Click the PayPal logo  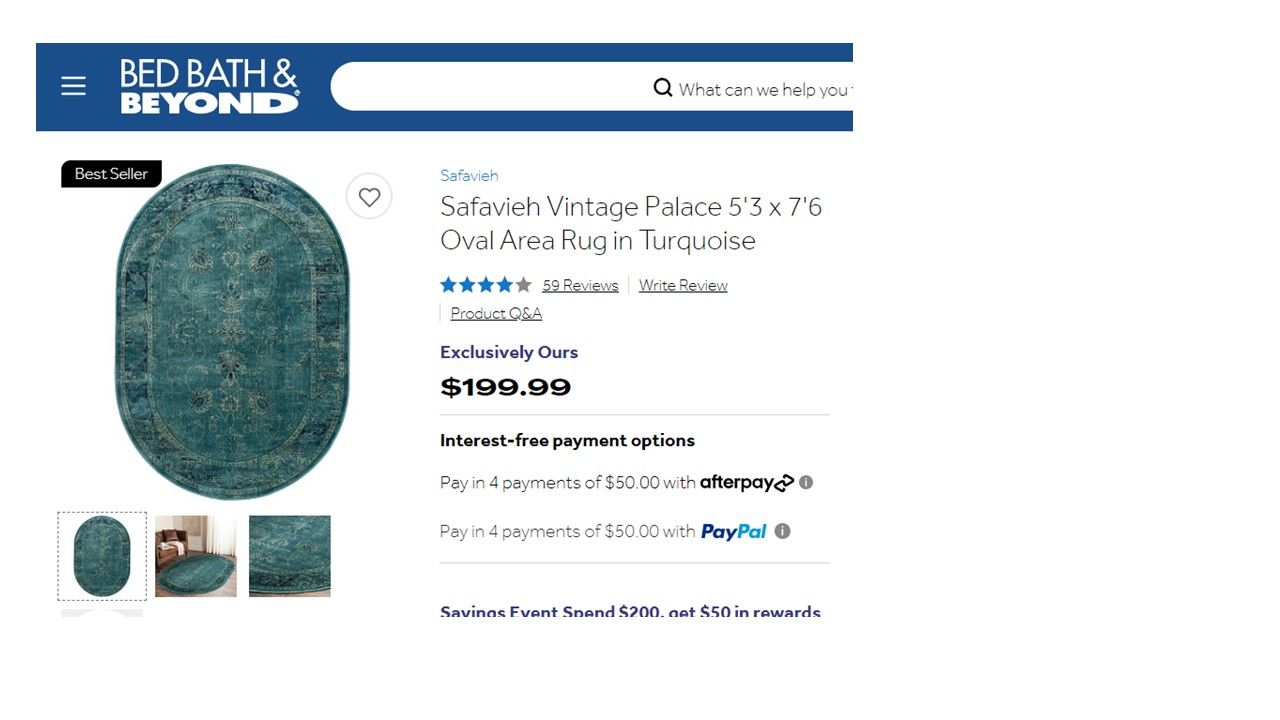coord(733,532)
